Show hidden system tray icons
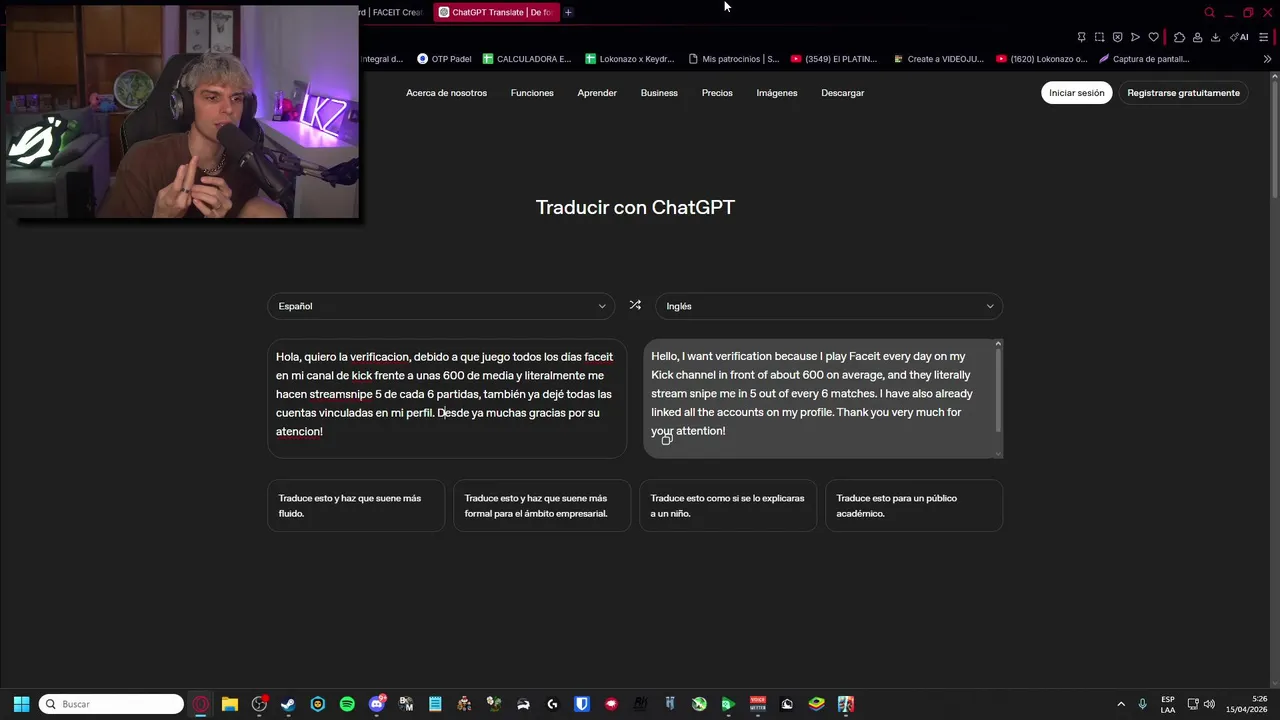Screen dimensions: 1280x720 (x=1121, y=704)
